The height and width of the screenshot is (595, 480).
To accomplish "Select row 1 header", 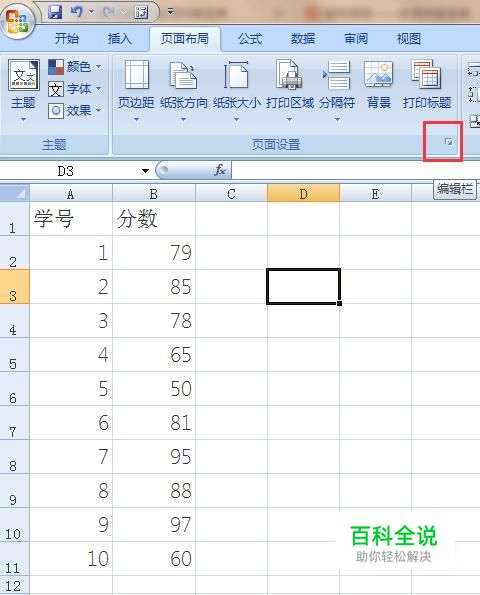I will (14, 219).
